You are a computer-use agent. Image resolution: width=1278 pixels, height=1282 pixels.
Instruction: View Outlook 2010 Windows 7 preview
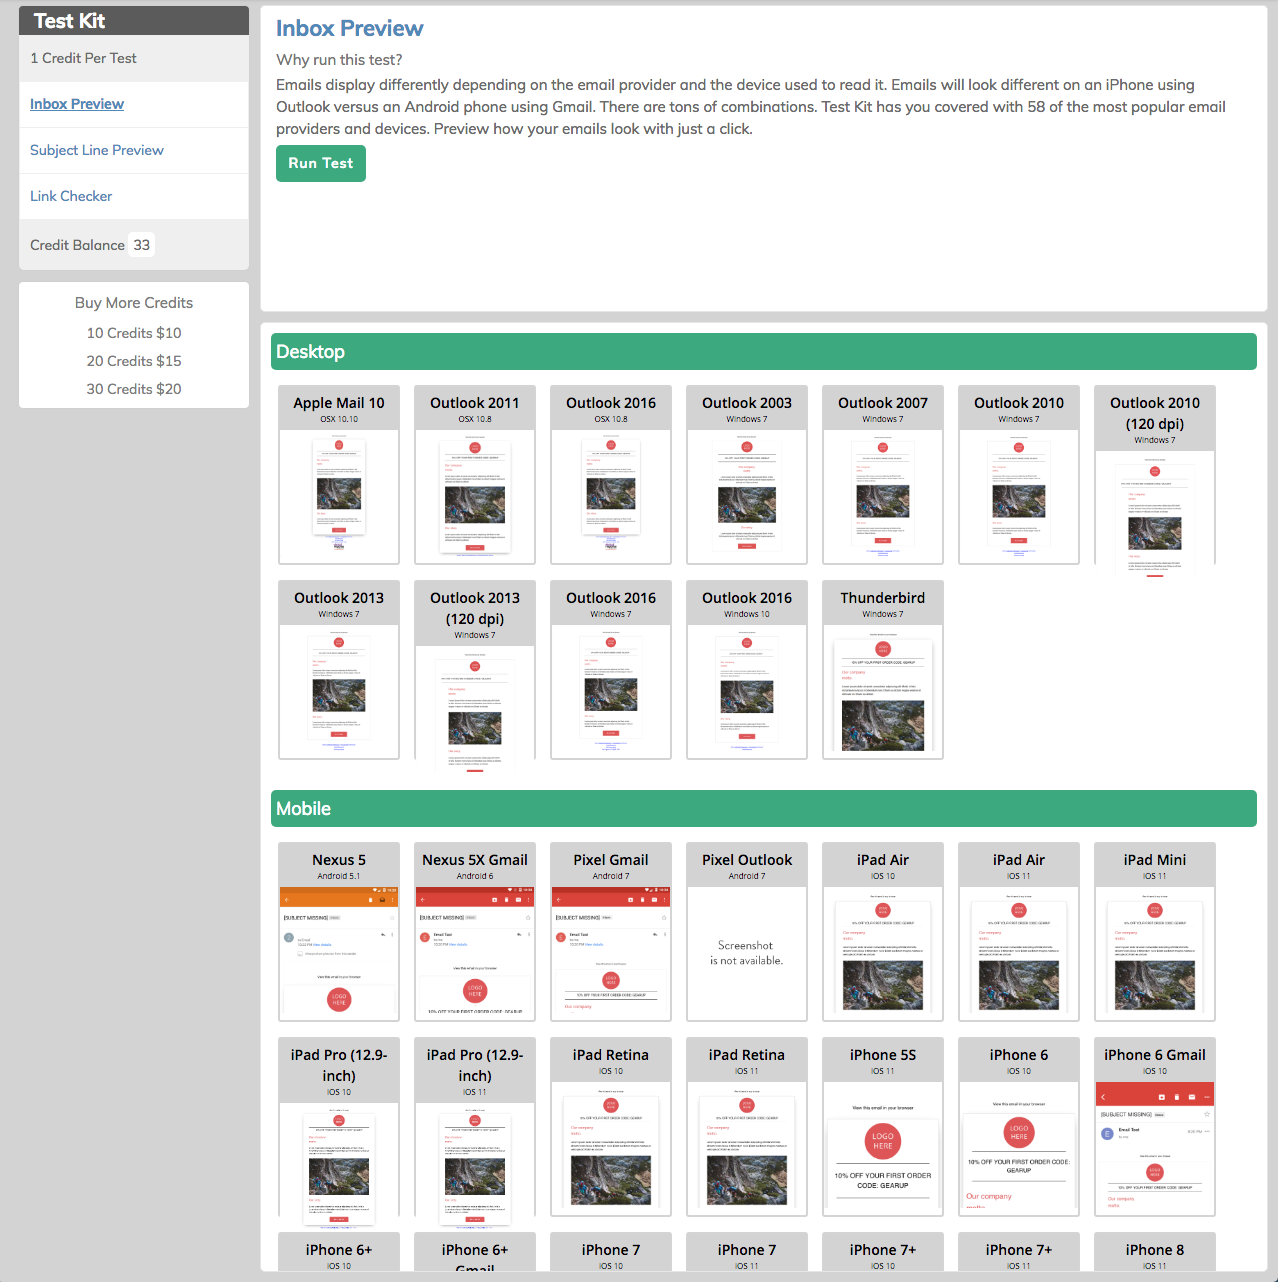(1019, 475)
